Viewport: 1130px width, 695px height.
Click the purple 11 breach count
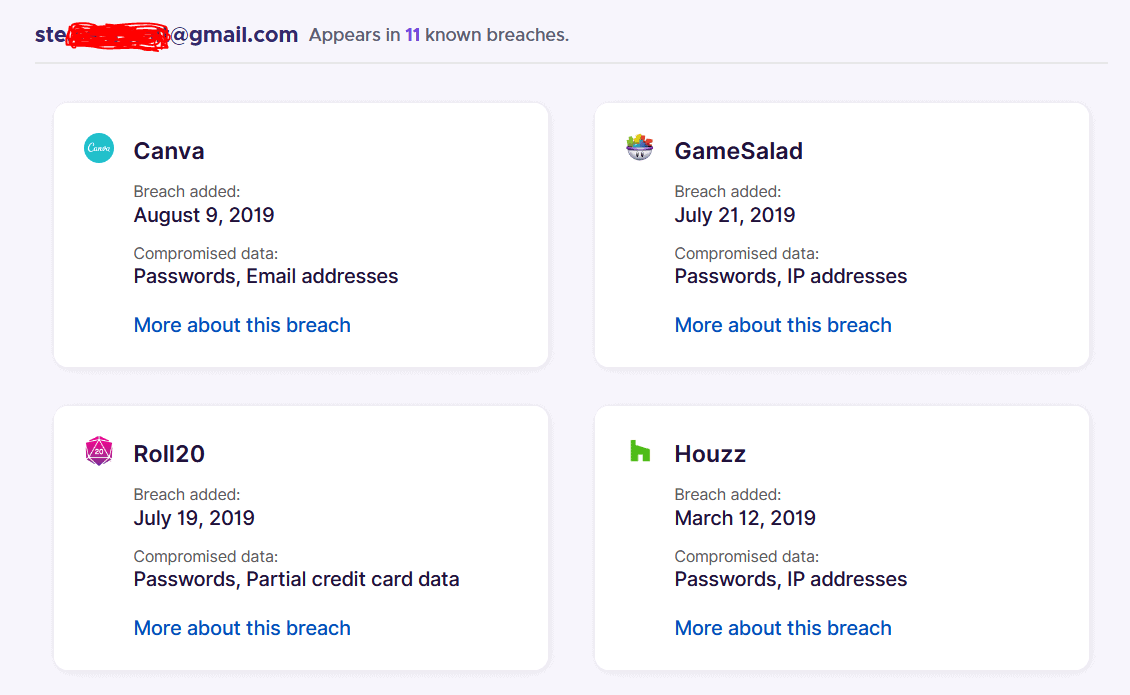point(412,35)
